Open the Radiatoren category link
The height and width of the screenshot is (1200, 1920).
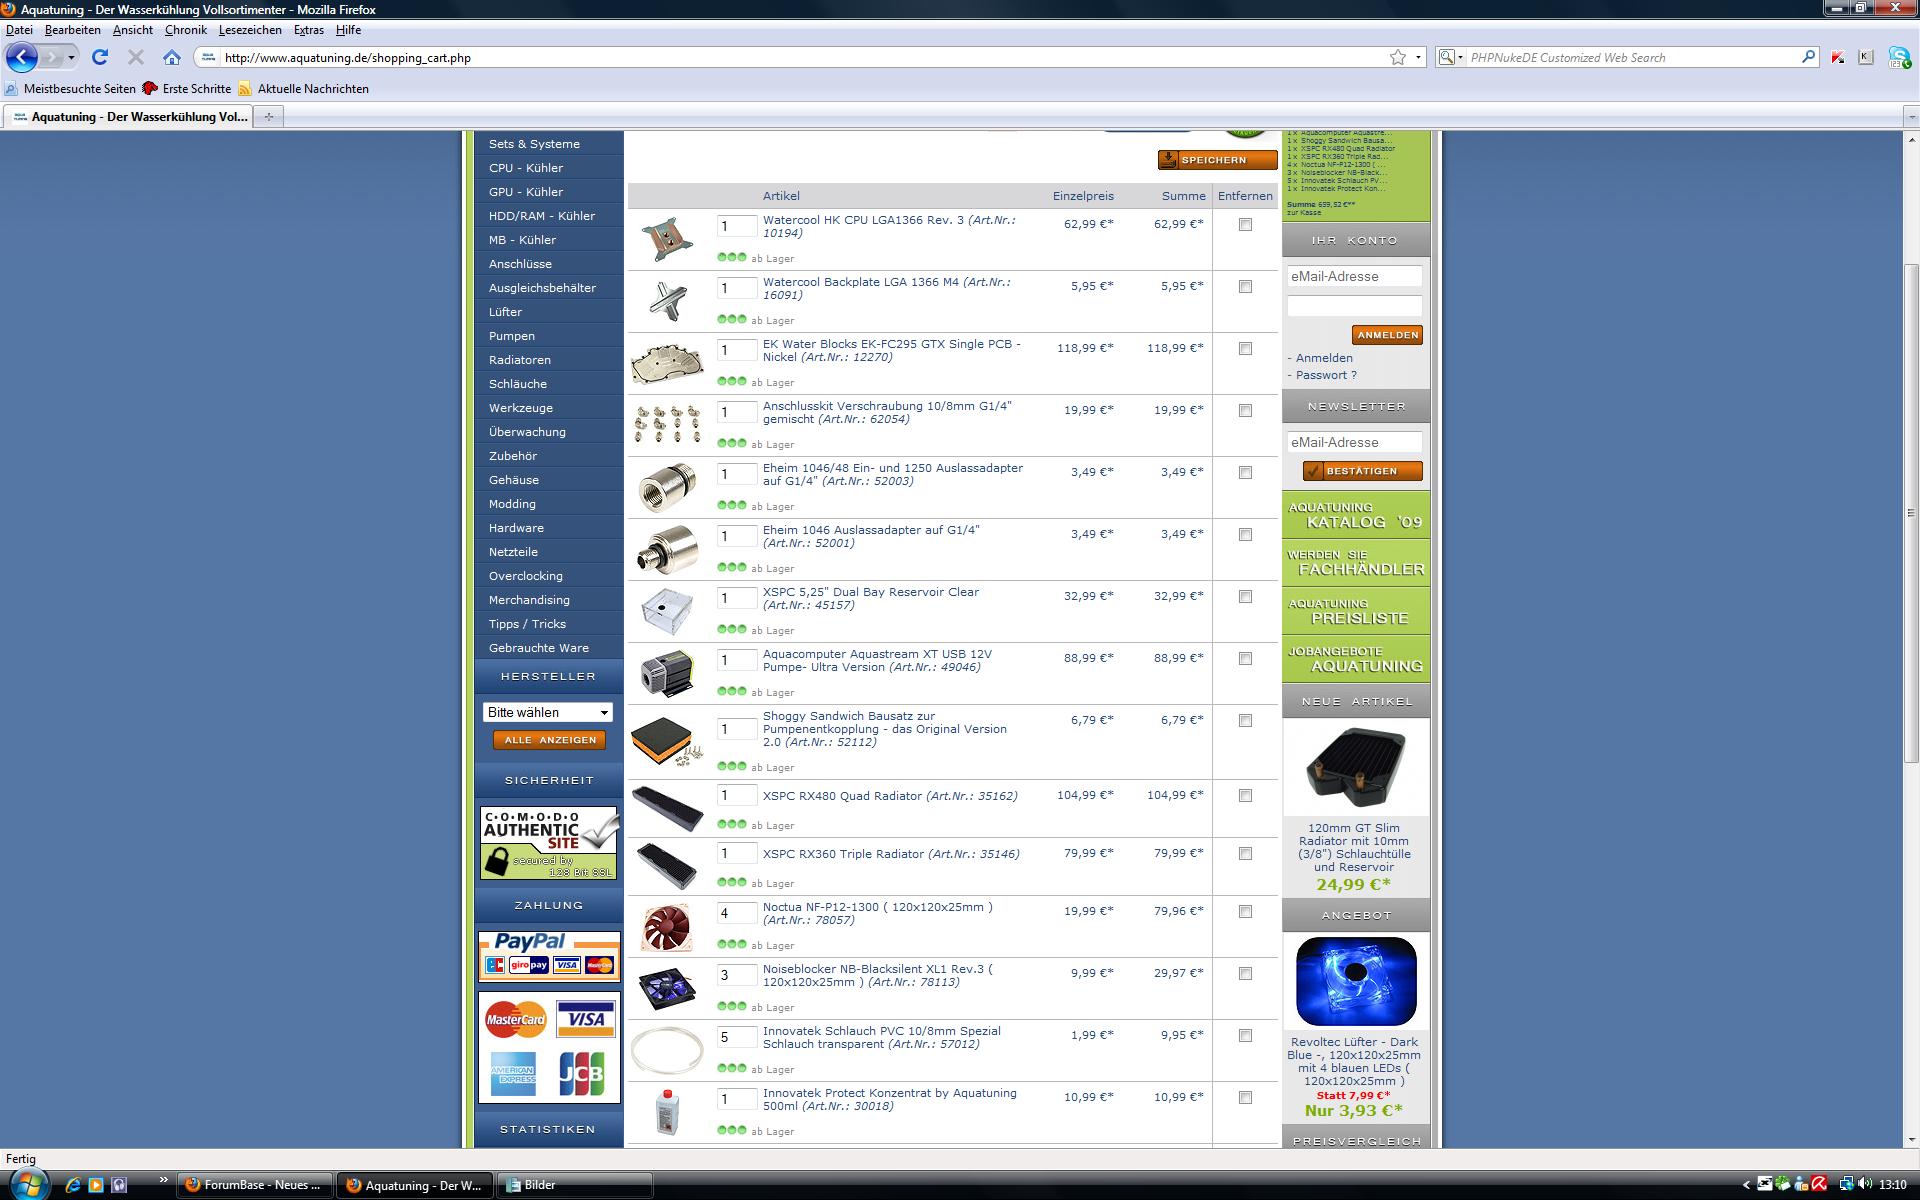point(519,360)
